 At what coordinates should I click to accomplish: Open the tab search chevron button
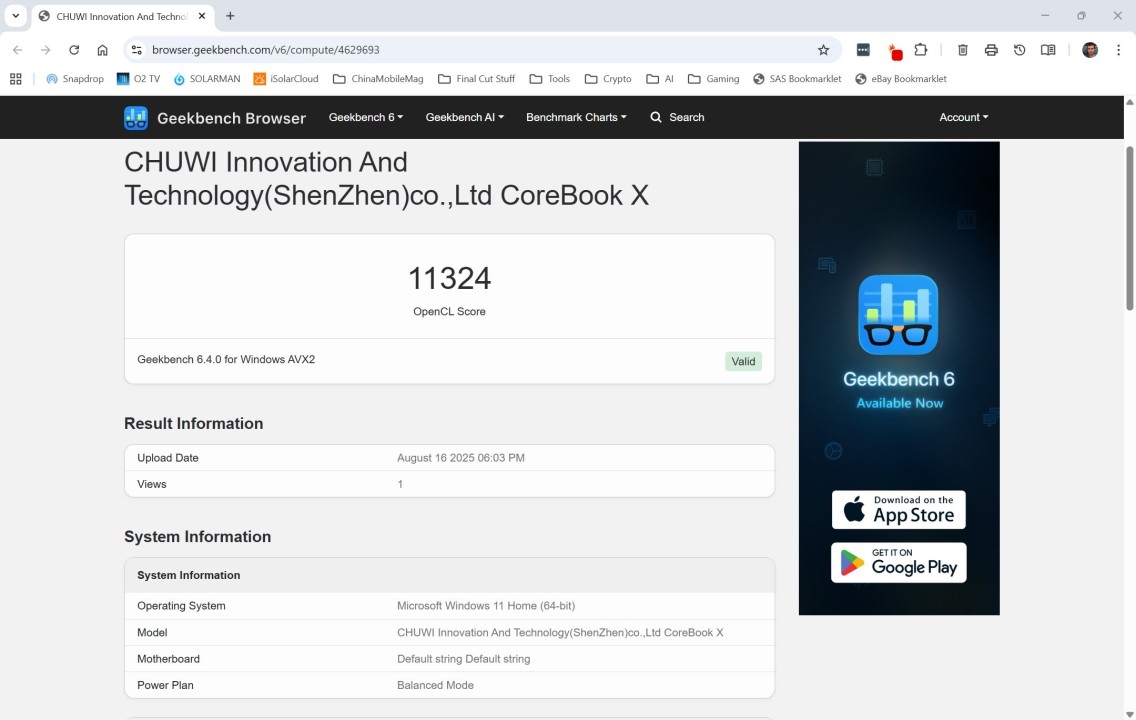(x=15, y=15)
